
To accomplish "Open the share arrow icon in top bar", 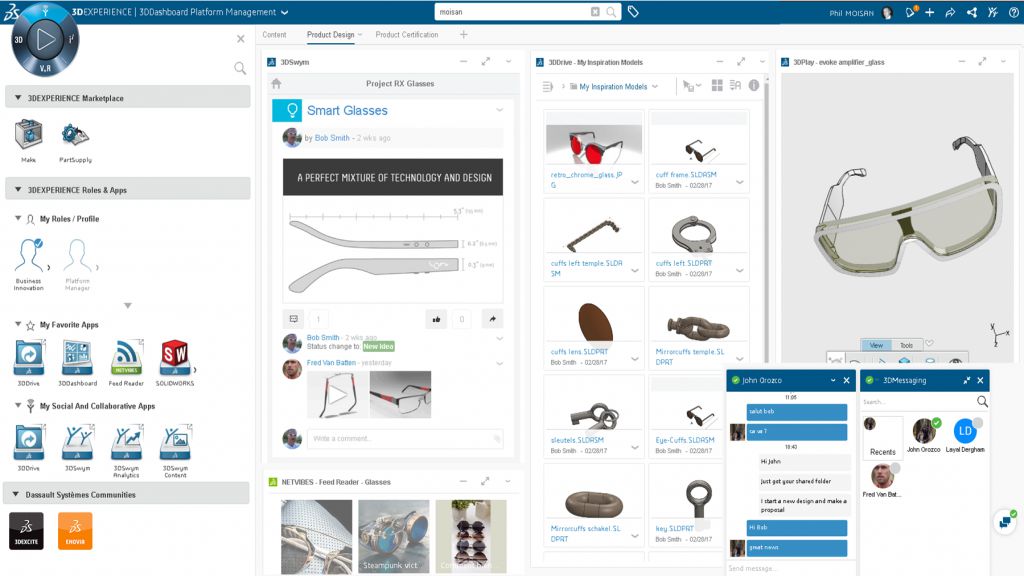I will pos(971,12).
